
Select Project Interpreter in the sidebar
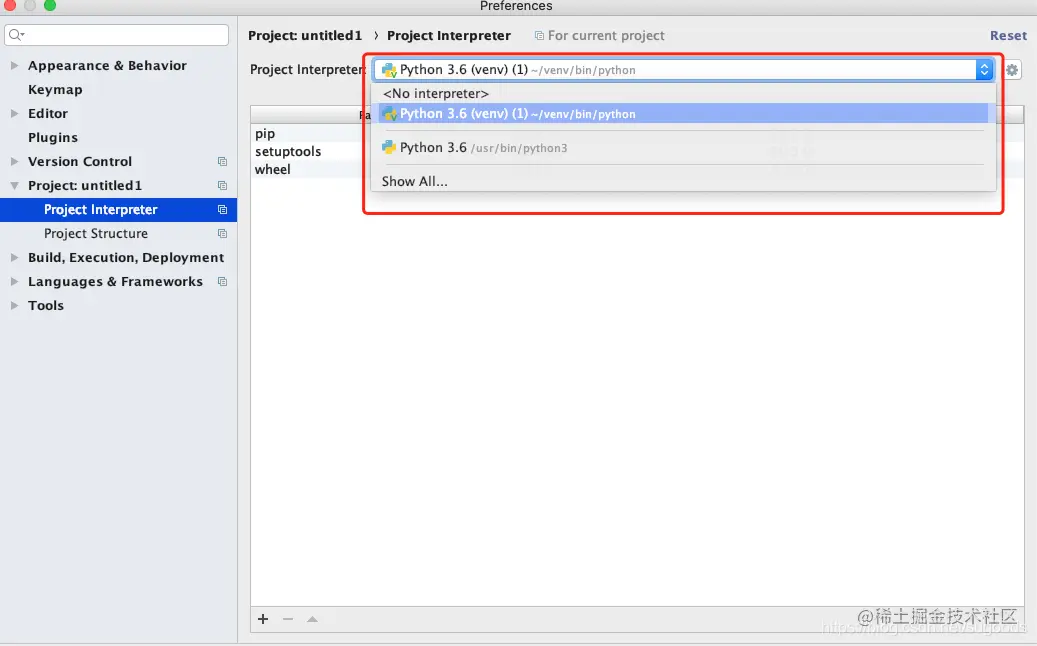click(118, 210)
